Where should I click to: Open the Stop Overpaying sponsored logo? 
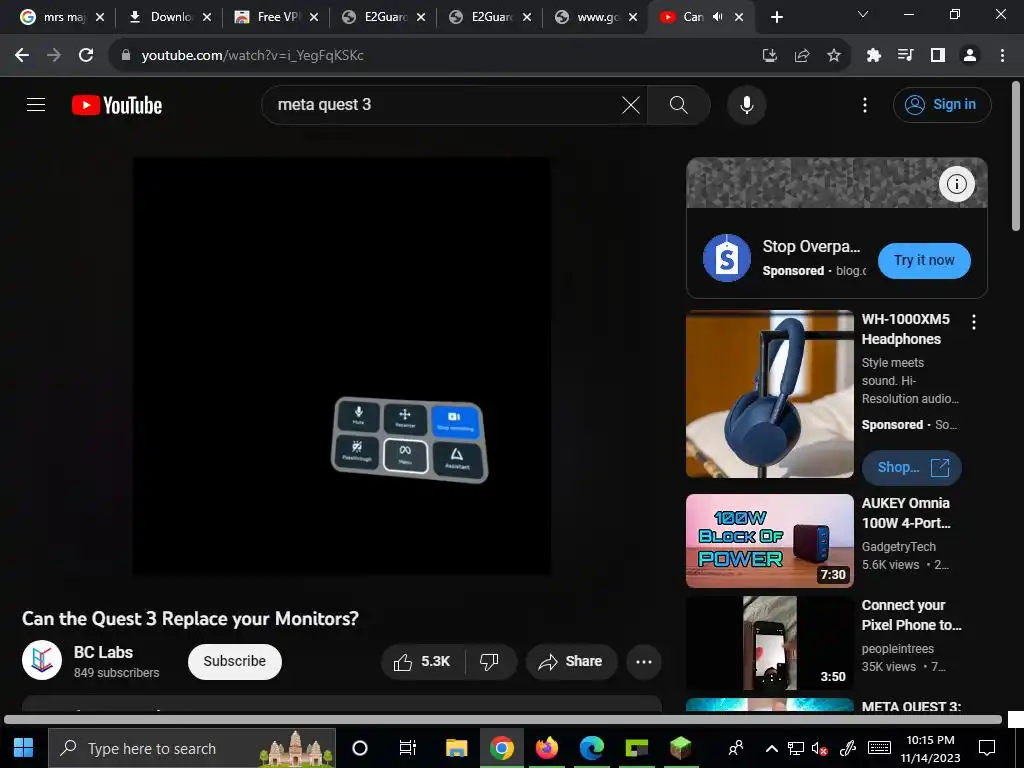pos(726,258)
